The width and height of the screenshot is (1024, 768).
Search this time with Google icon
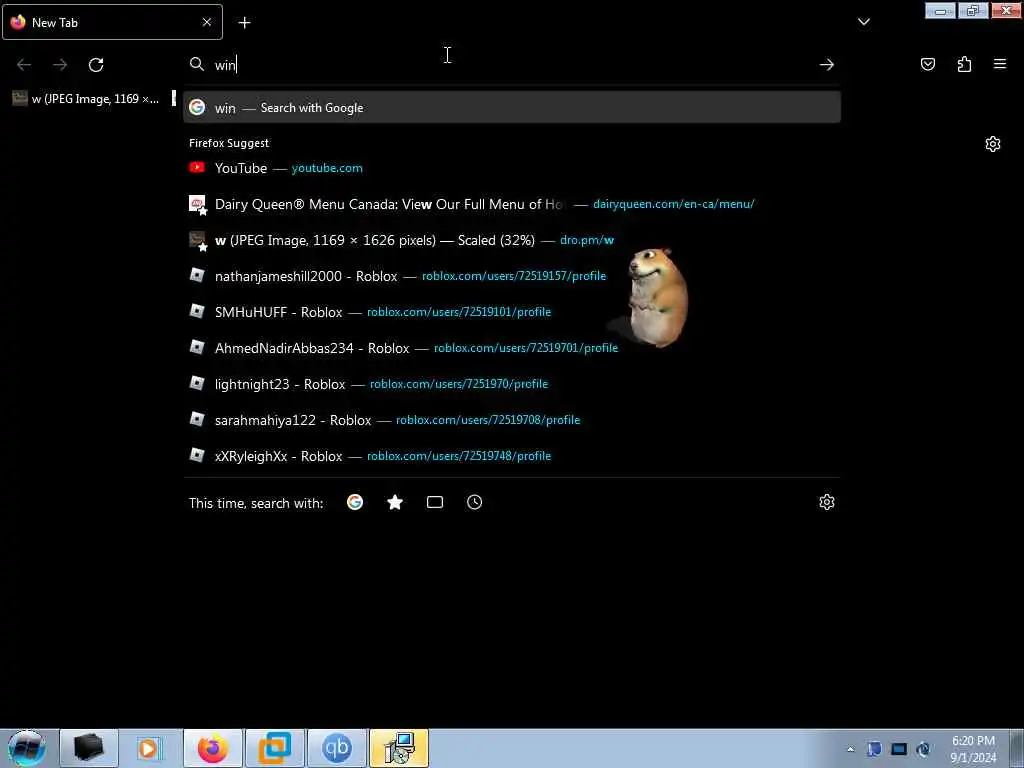(x=355, y=502)
